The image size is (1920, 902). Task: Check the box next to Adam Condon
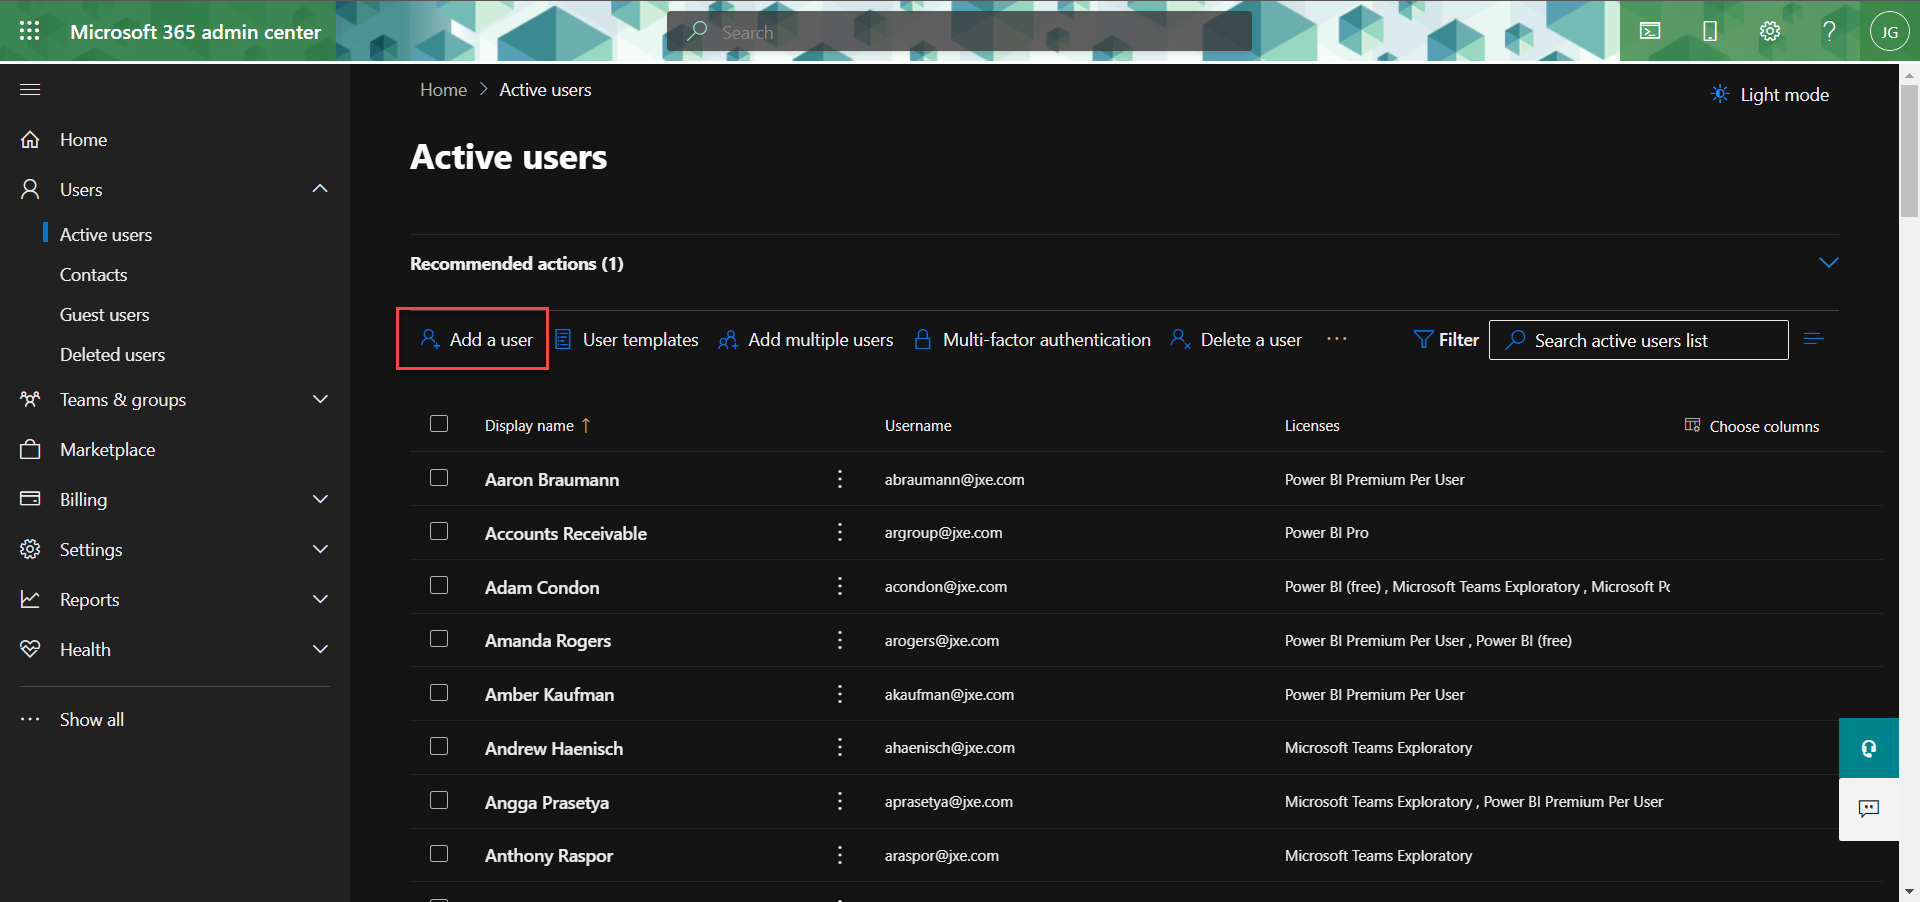(439, 585)
